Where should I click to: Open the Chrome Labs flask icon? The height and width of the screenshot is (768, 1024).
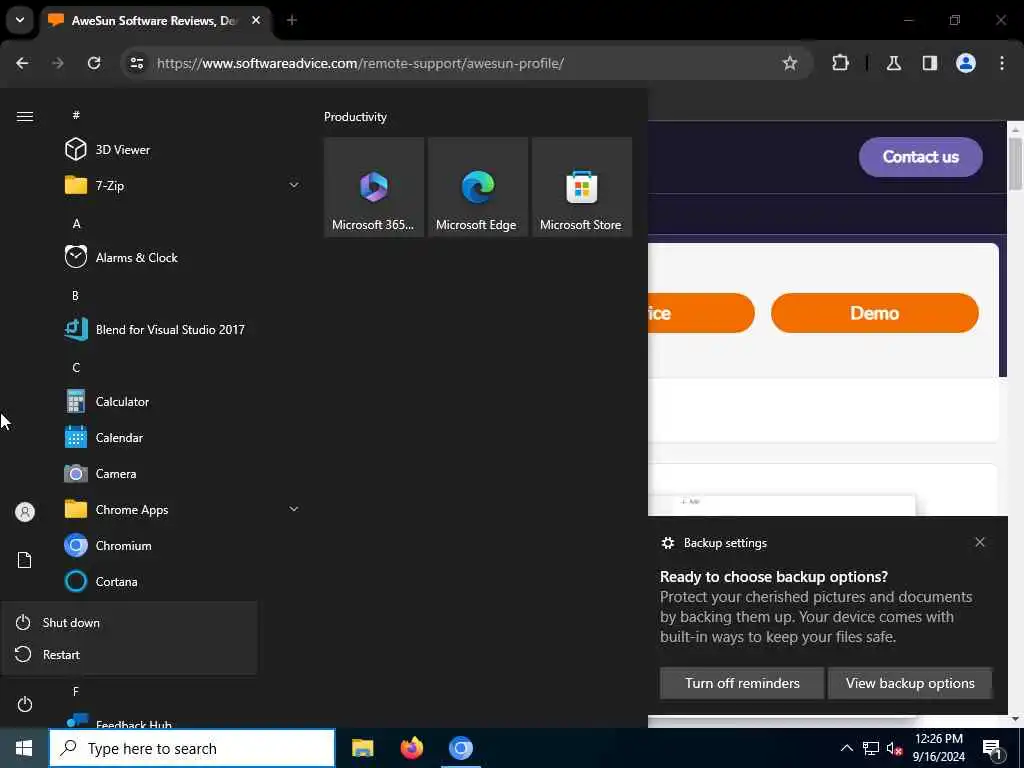click(x=893, y=63)
